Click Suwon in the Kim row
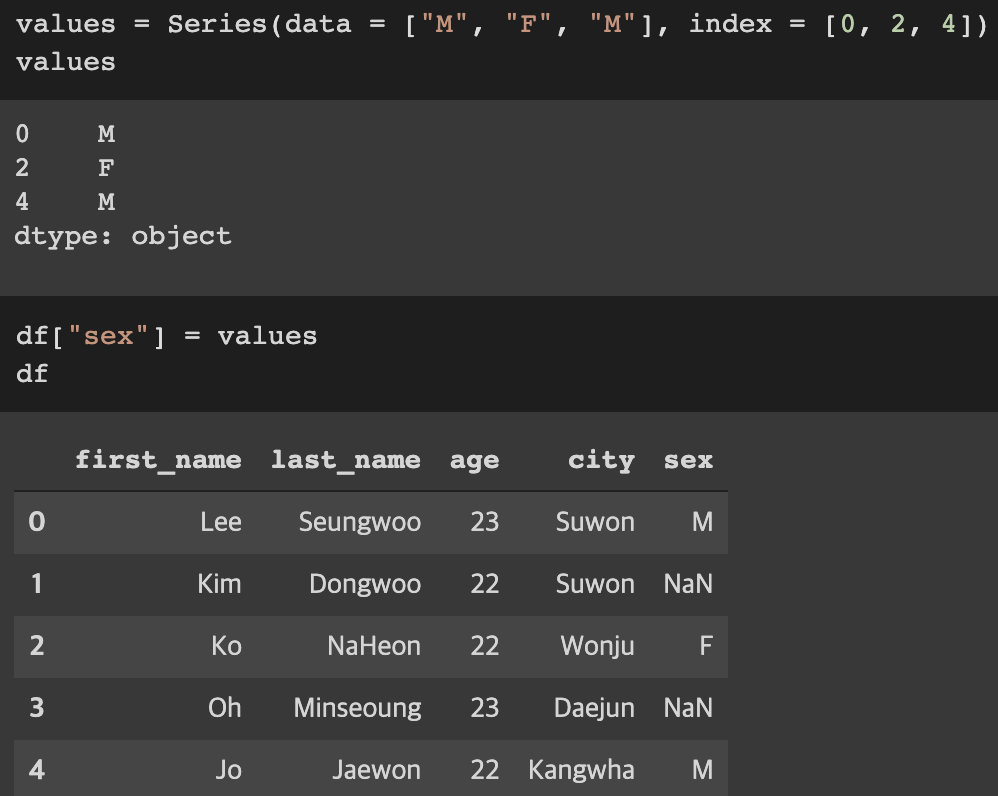The image size is (998, 796). tap(595, 583)
